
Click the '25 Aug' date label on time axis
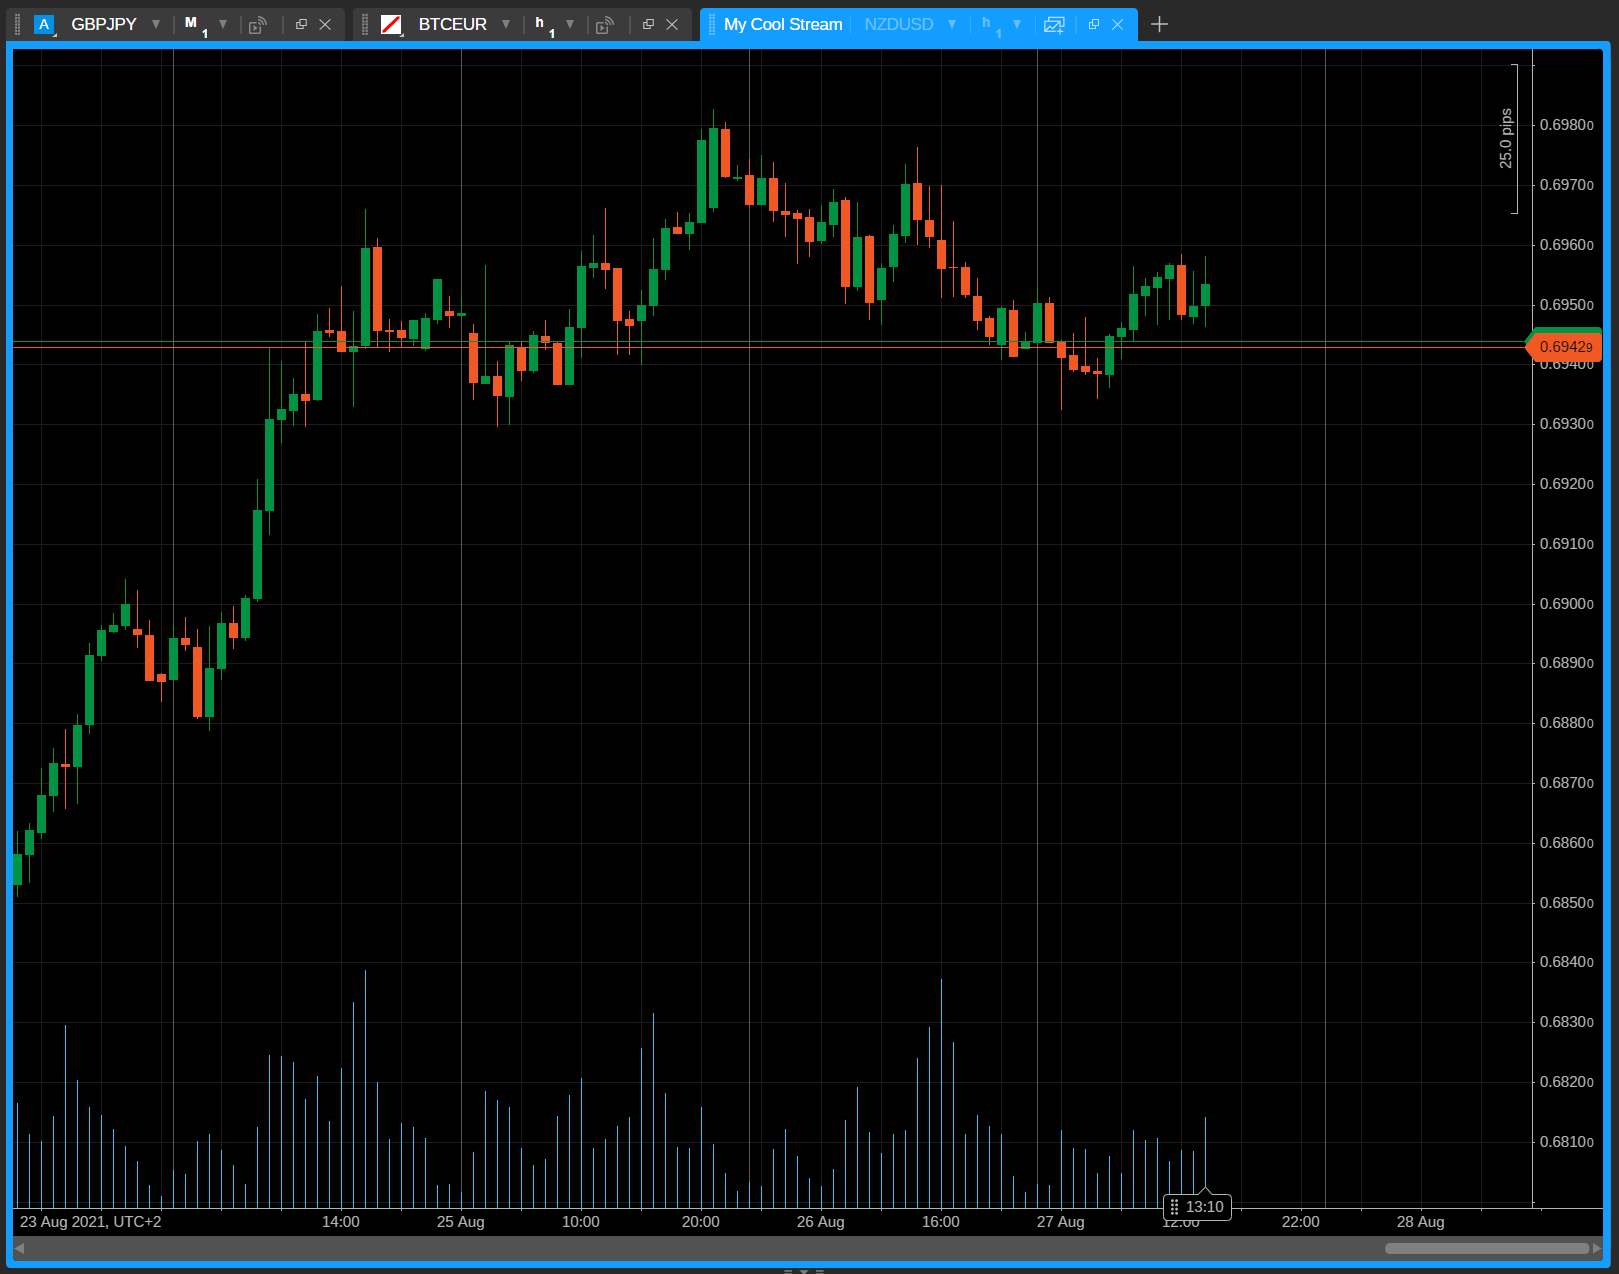tap(461, 1222)
